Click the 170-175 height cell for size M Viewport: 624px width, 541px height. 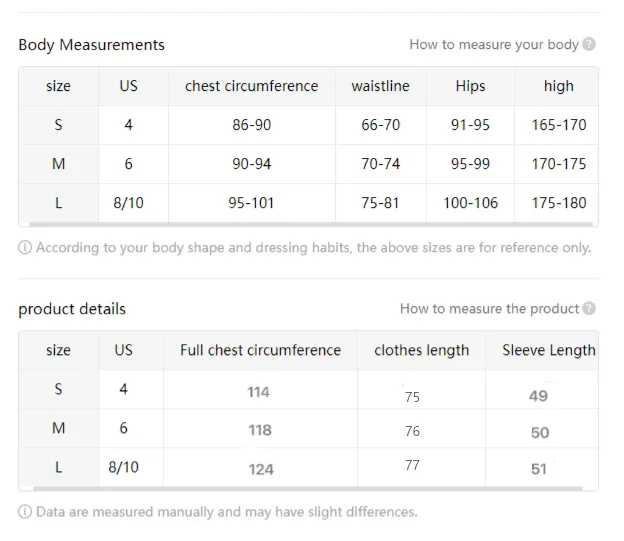(x=559, y=164)
